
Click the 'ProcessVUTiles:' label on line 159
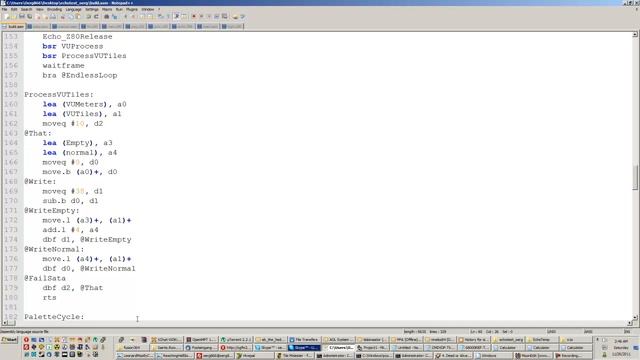tap(59, 95)
